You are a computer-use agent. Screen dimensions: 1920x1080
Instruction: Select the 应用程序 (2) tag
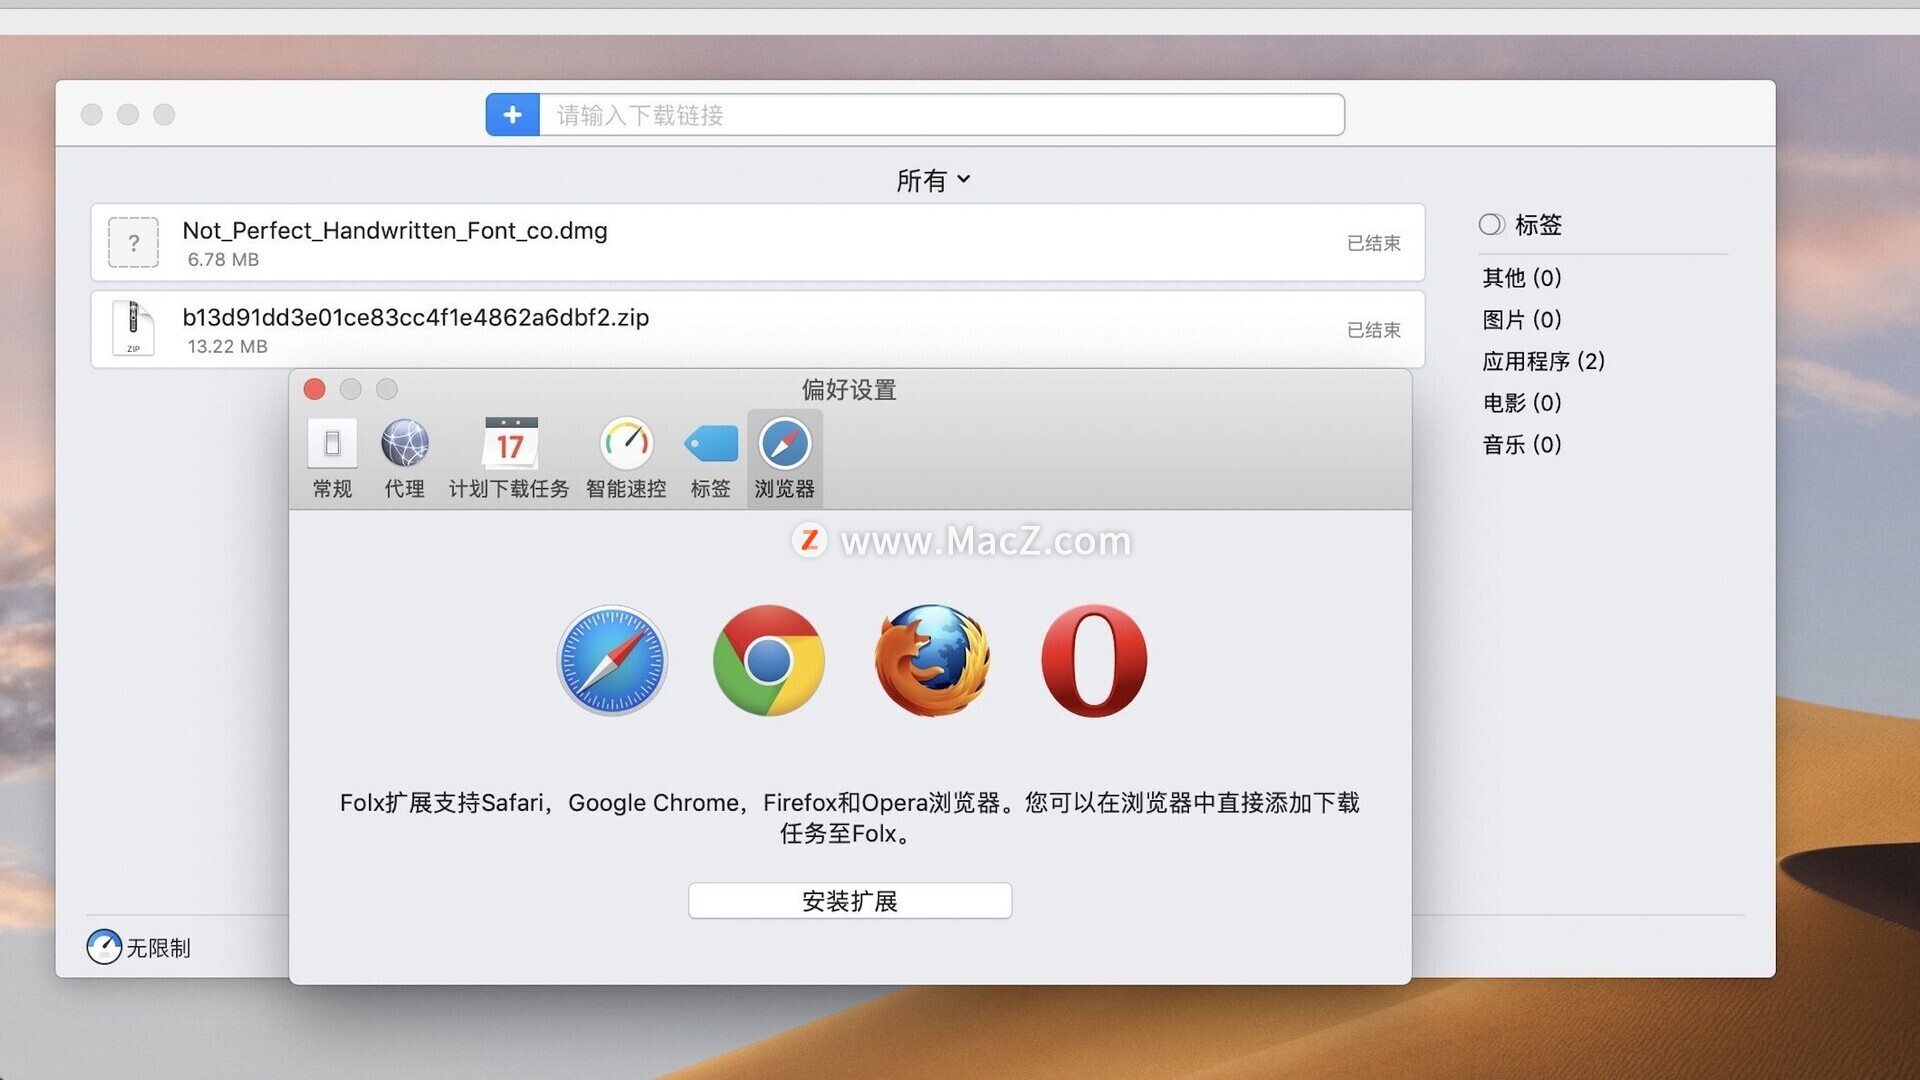[1544, 361]
